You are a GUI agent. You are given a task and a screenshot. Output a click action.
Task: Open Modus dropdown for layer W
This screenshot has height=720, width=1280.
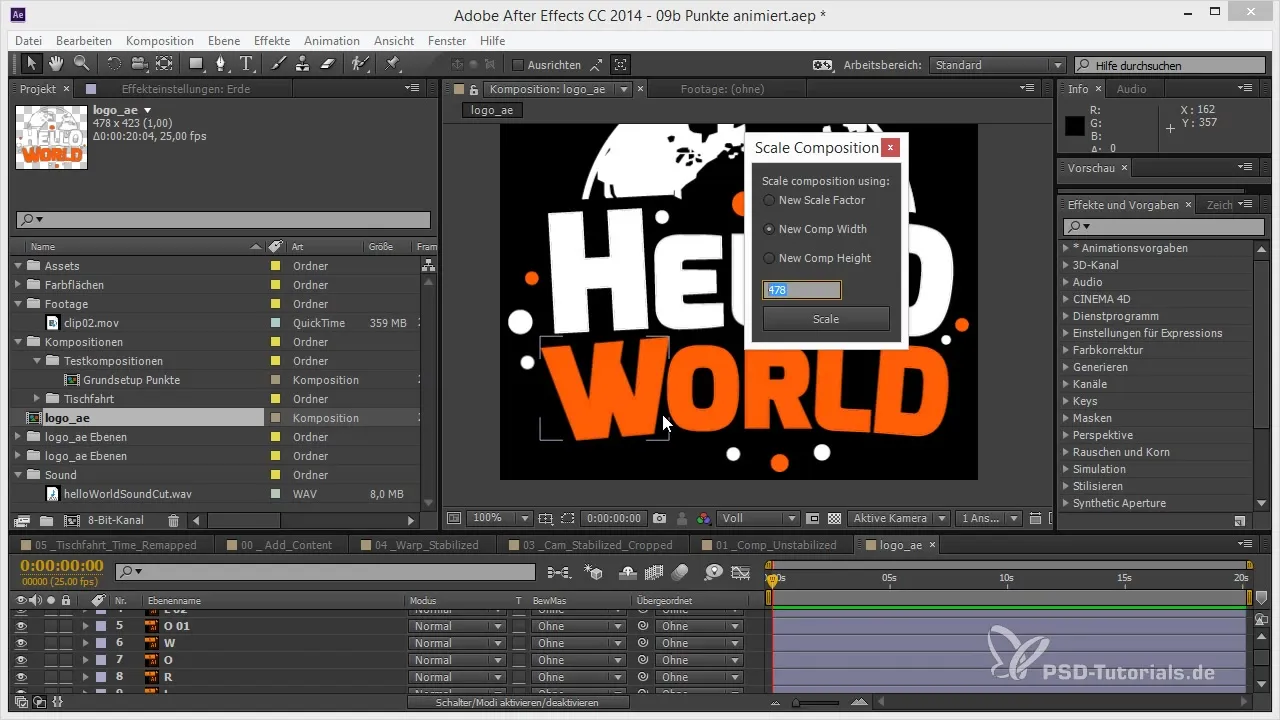click(x=457, y=643)
